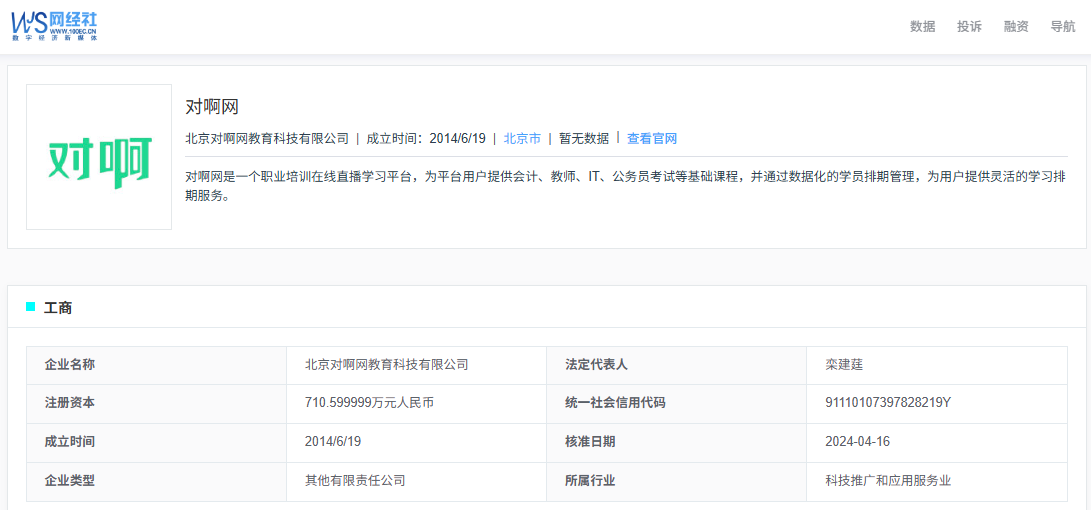This screenshot has width=1091, height=510.
Task: Open the 融资 menu
Action: pos(1016,27)
